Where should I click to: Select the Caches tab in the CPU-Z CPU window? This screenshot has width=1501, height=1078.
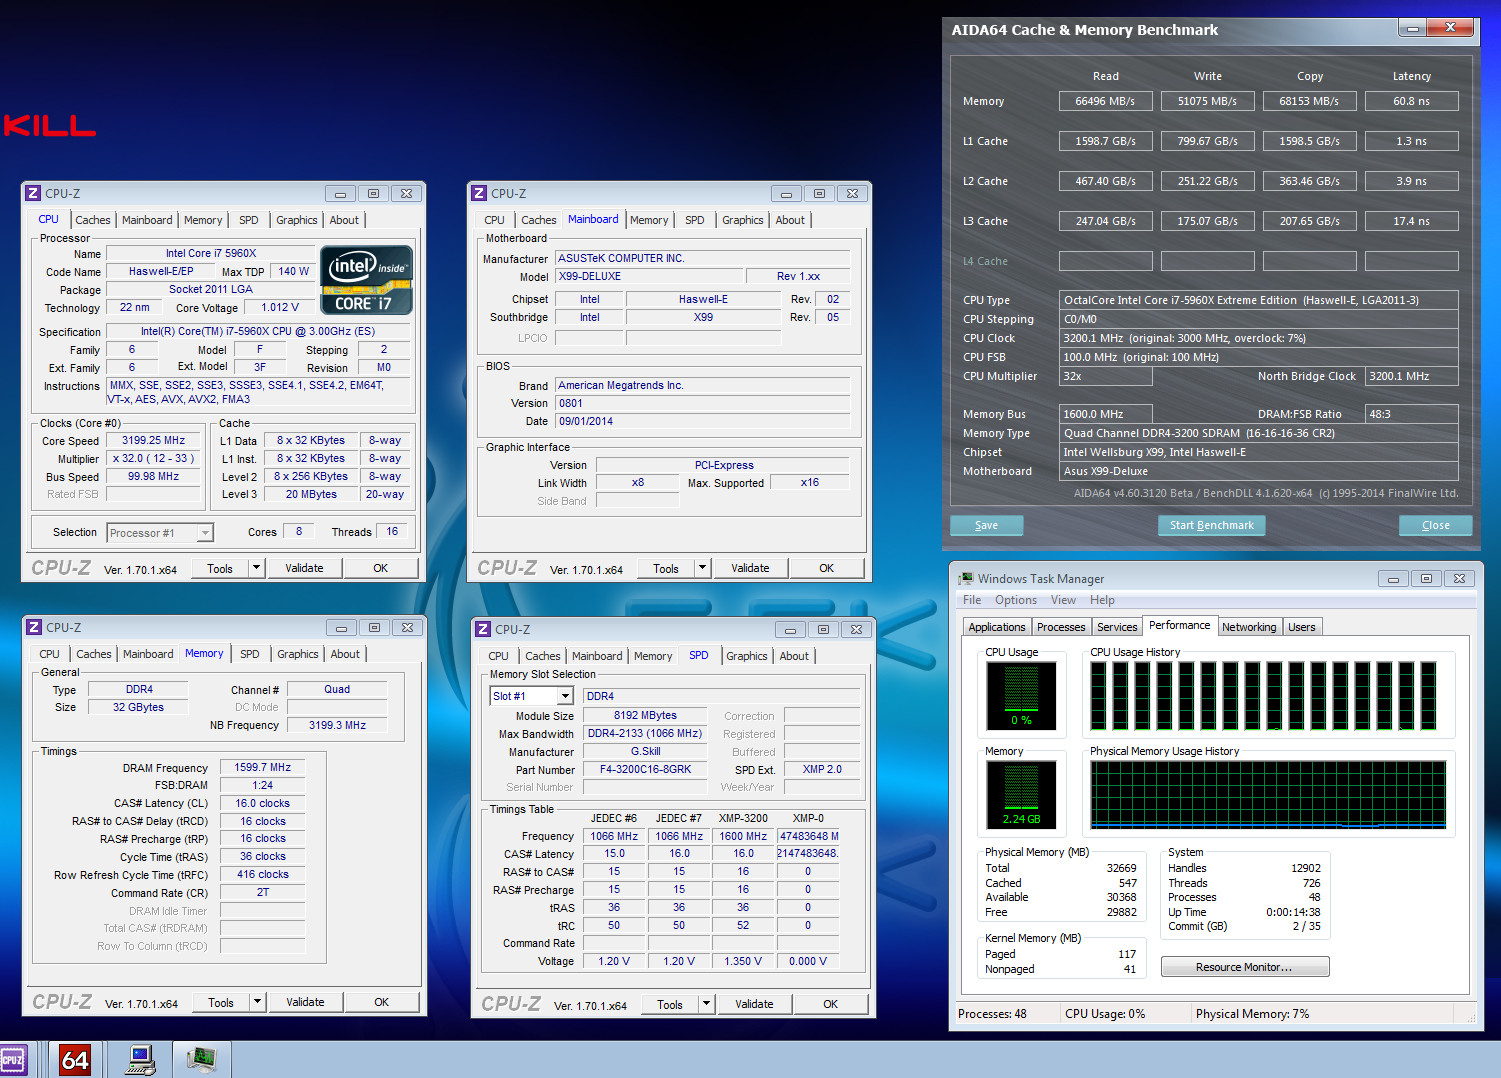pos(93,220)
